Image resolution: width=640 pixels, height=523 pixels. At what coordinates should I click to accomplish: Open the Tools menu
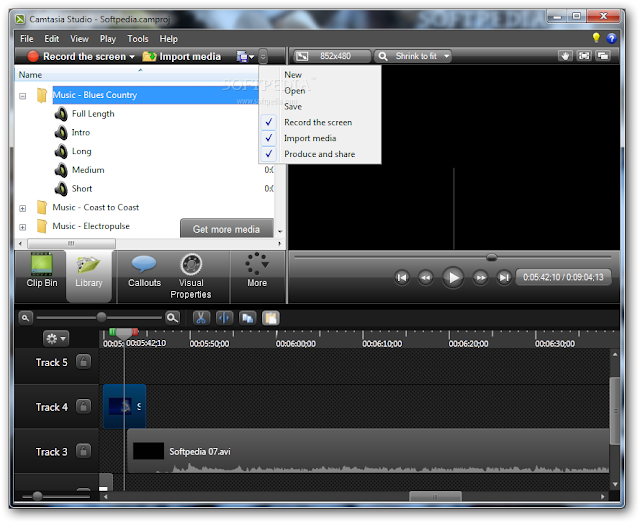coord(138,39)
